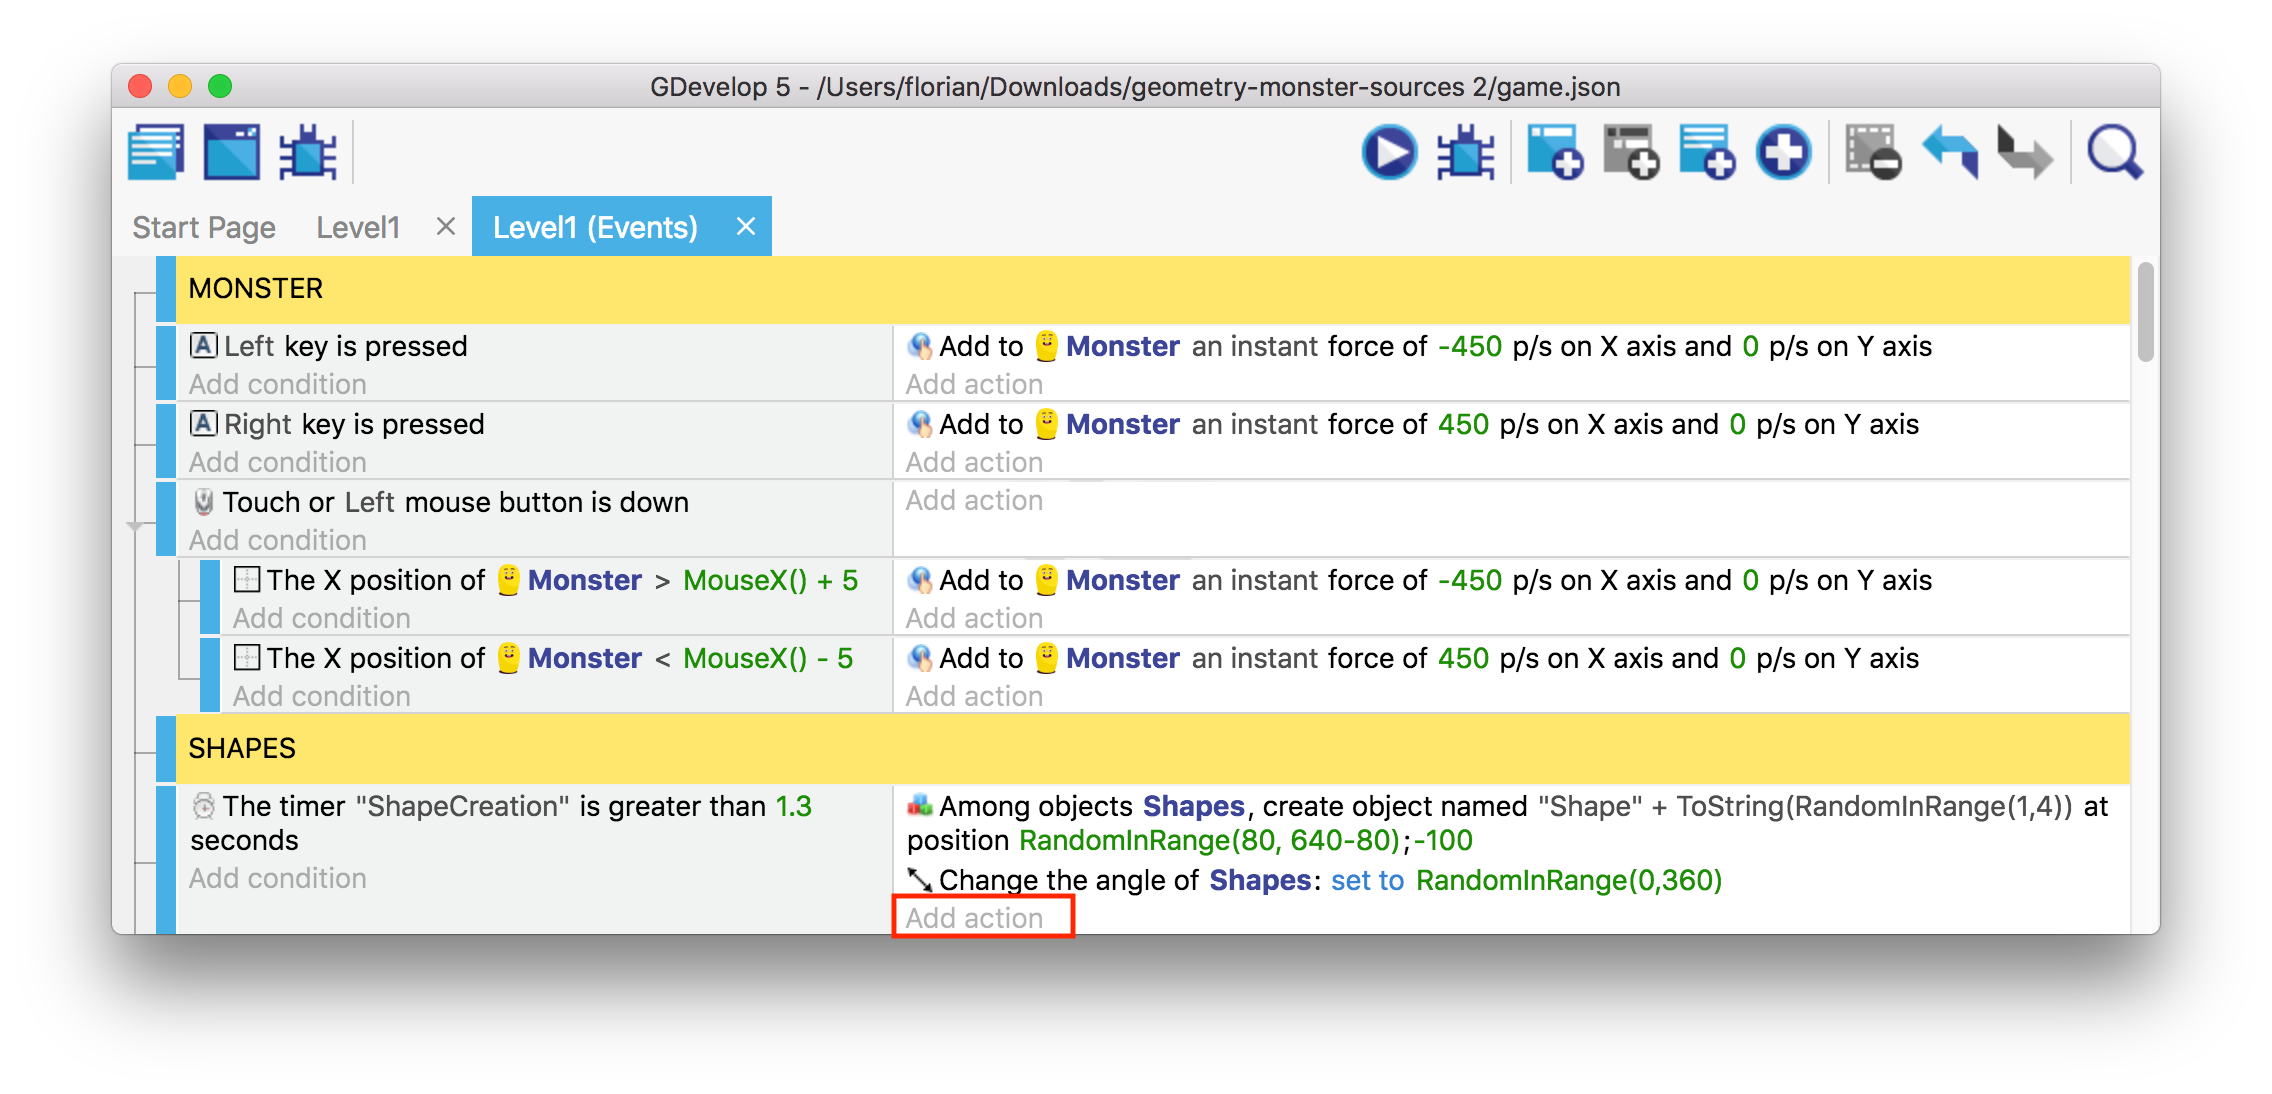Click the 1.3 timer value parameter
The width and height of the screenshot is (2272, 1094).
click(x=793, y=806)
